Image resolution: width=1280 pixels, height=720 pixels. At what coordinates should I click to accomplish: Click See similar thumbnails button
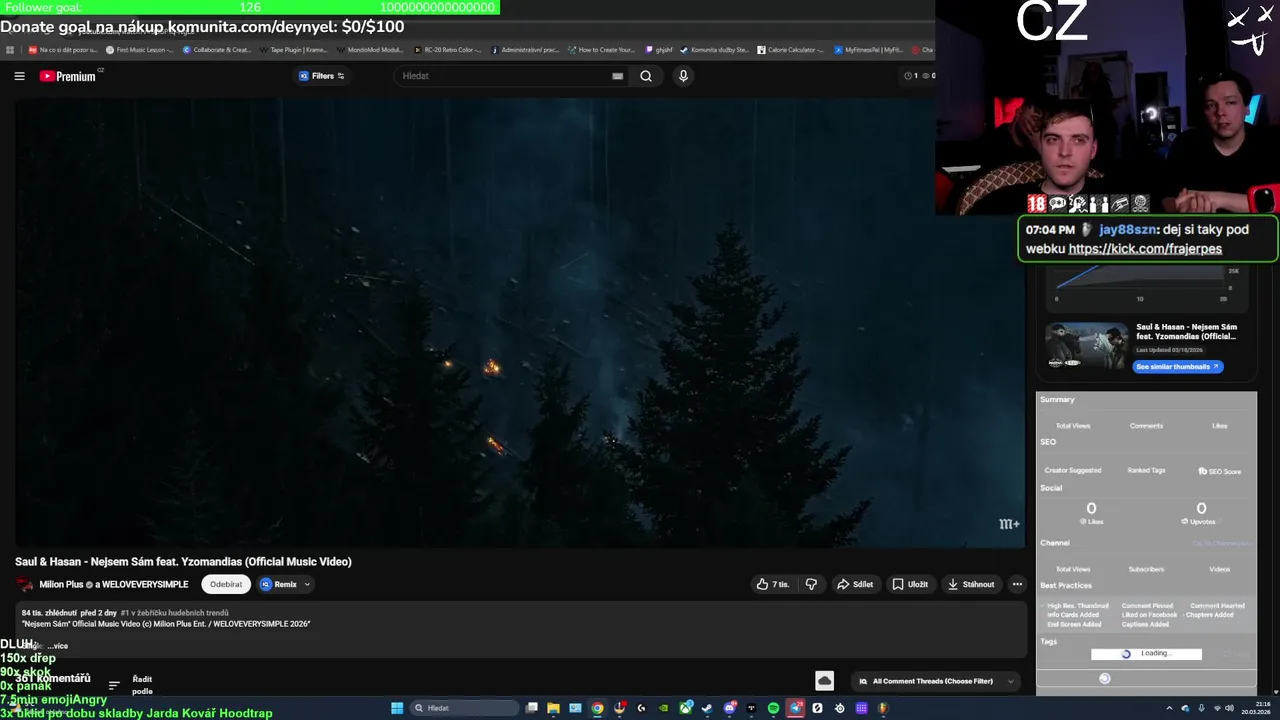click(x=1178, y=367)
